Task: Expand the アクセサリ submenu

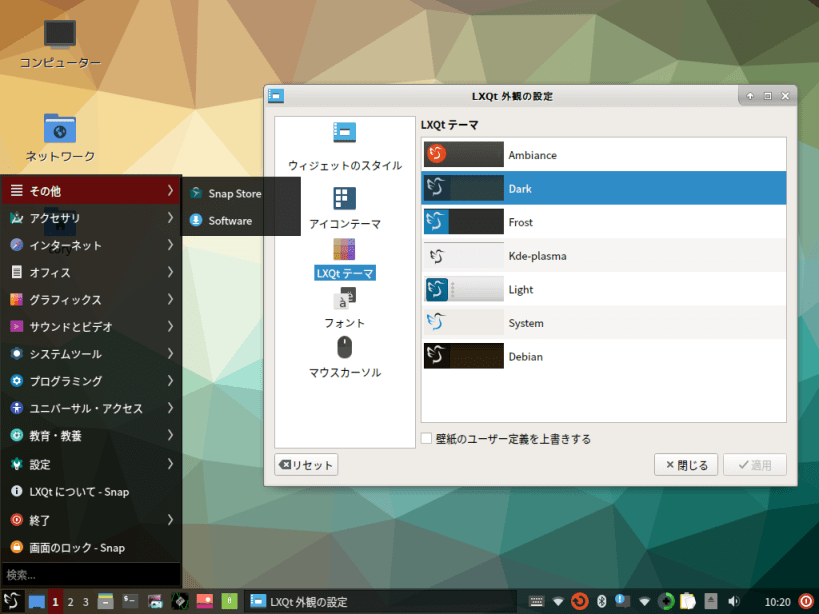Action: click(x=91, y=218)
